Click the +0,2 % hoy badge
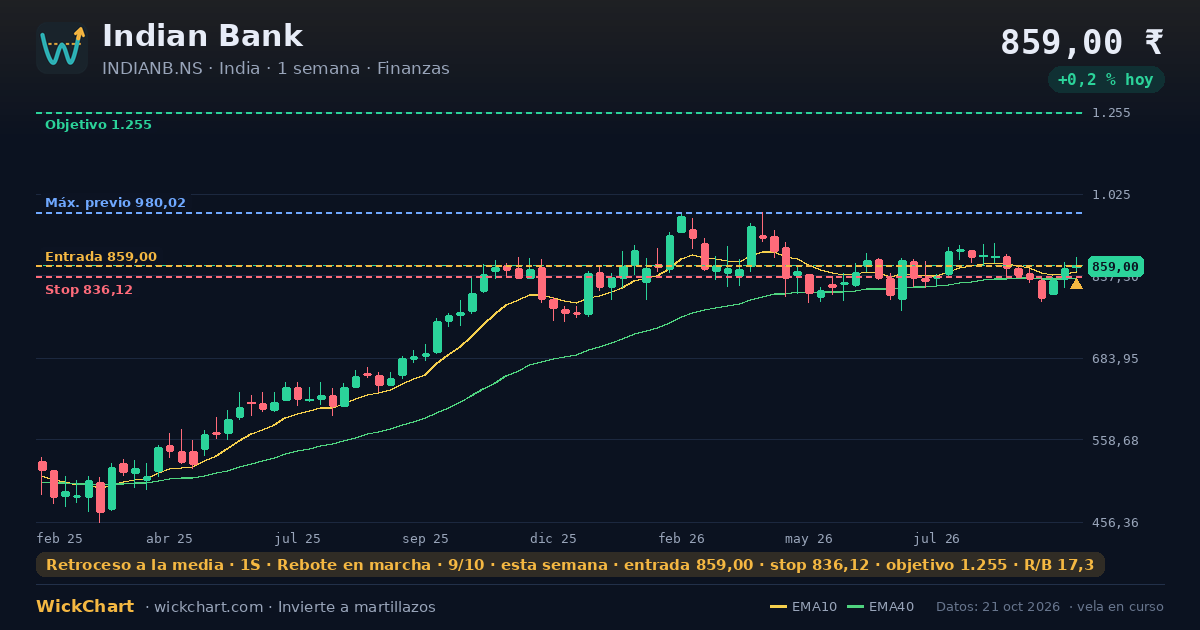This screenshot has height=630, width=1200. [1105, 80]
